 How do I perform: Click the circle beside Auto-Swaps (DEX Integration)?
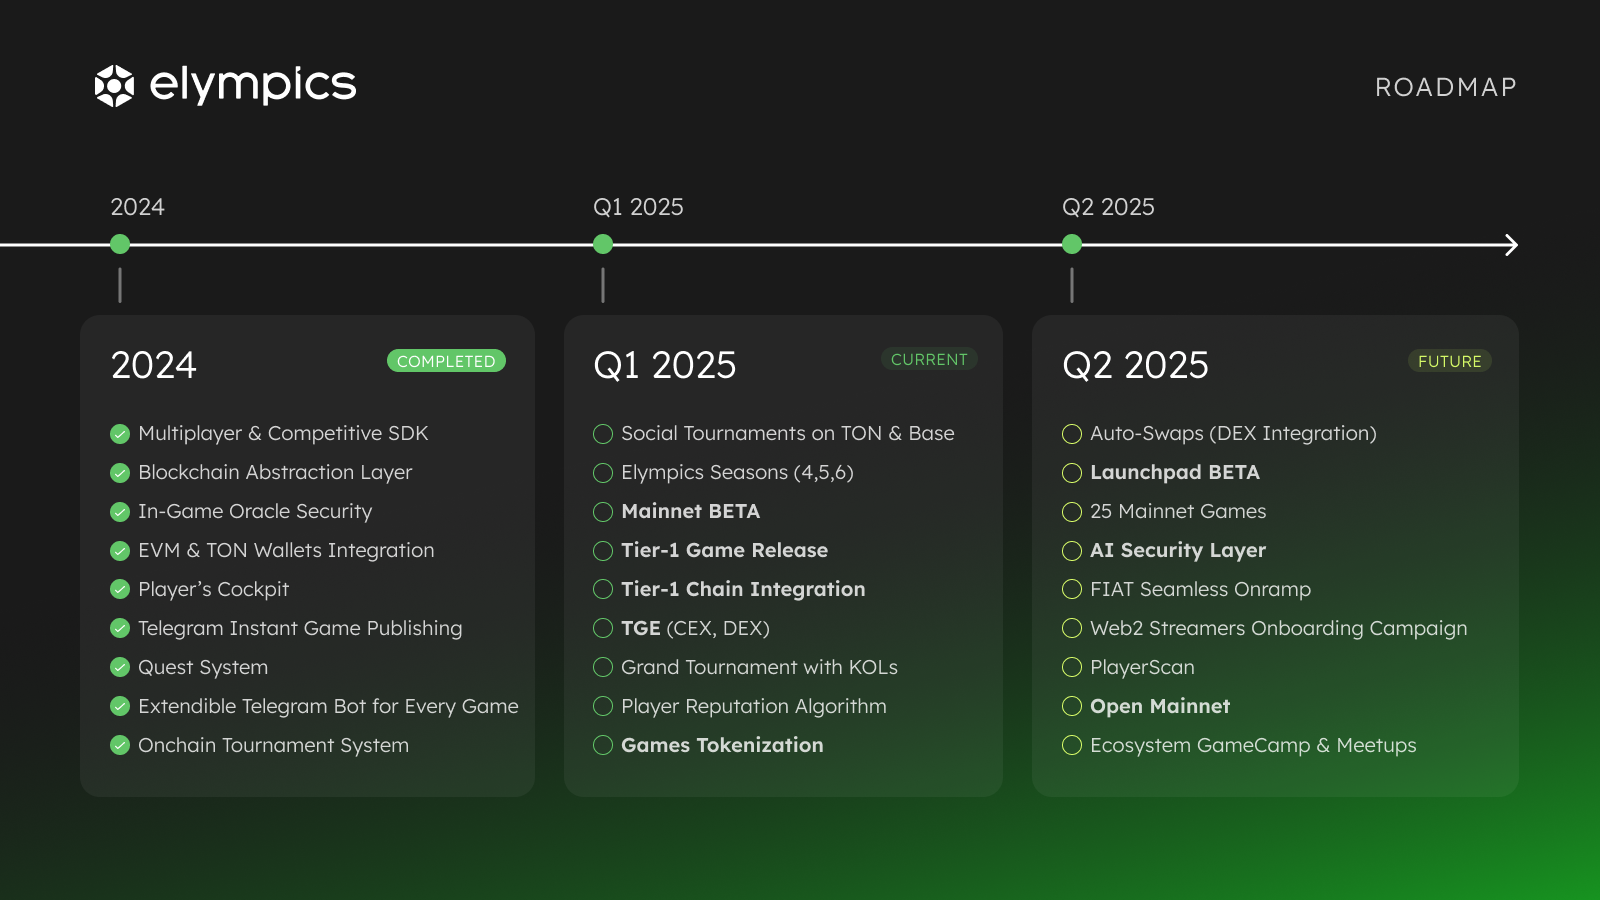1072,434
